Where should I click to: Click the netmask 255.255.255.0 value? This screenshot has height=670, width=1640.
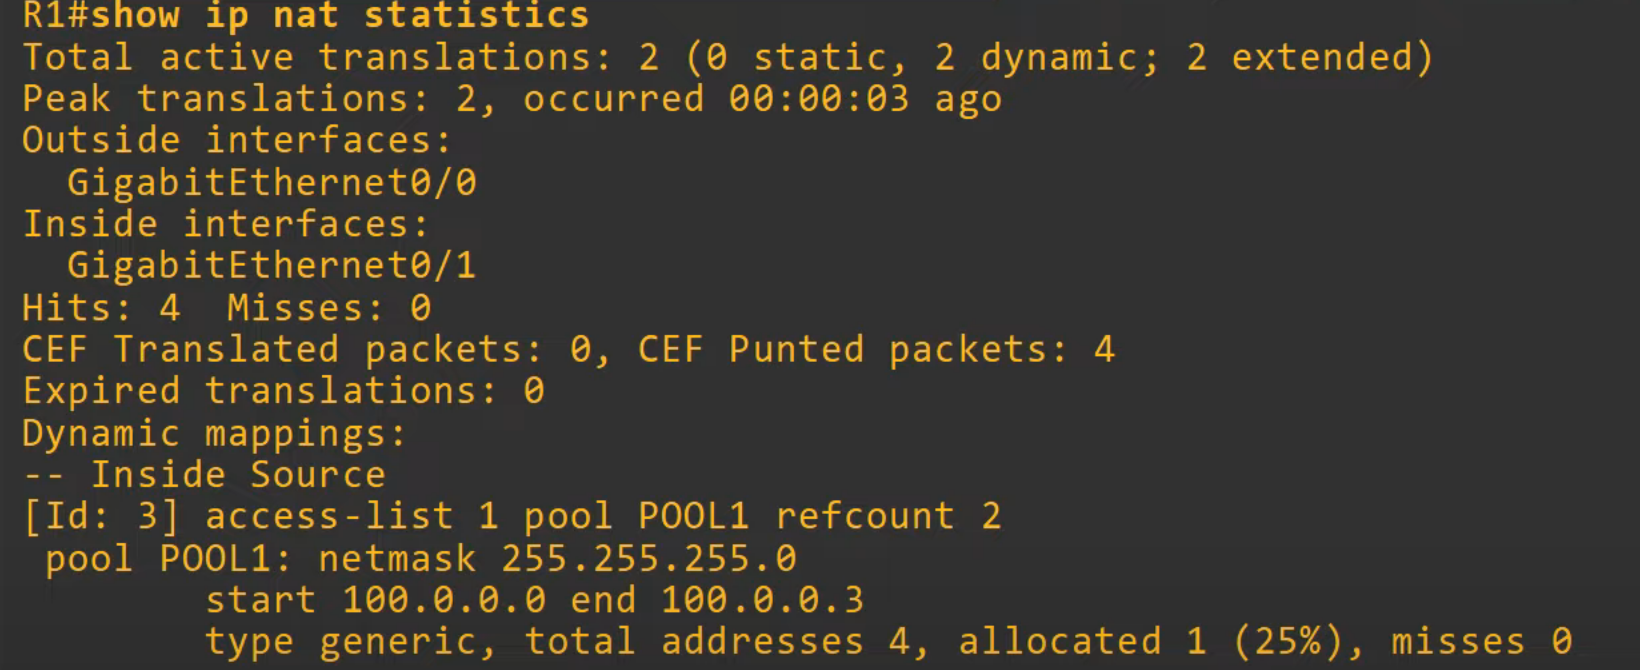pos(648,559)
